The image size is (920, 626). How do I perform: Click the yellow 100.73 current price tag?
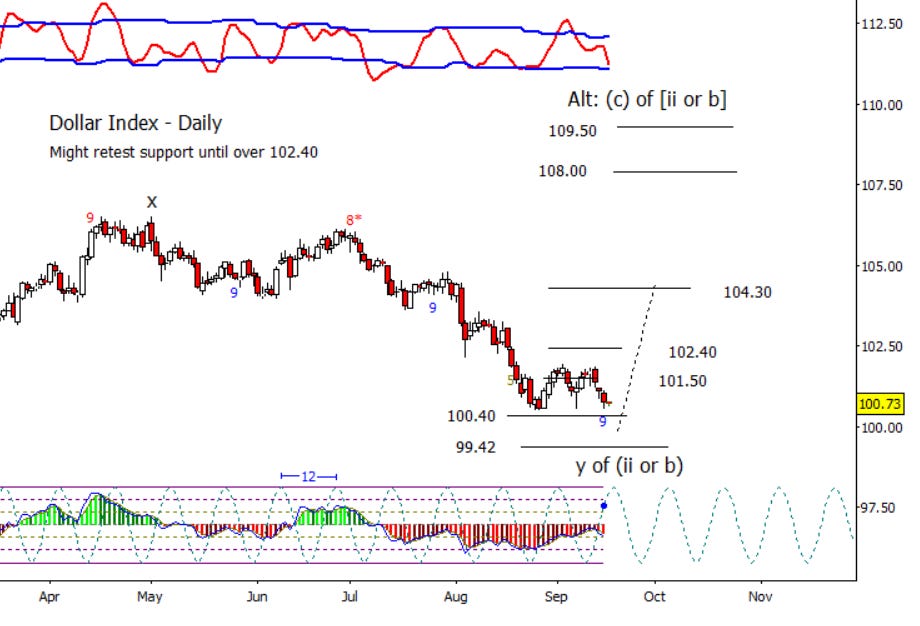coord(880,404)
